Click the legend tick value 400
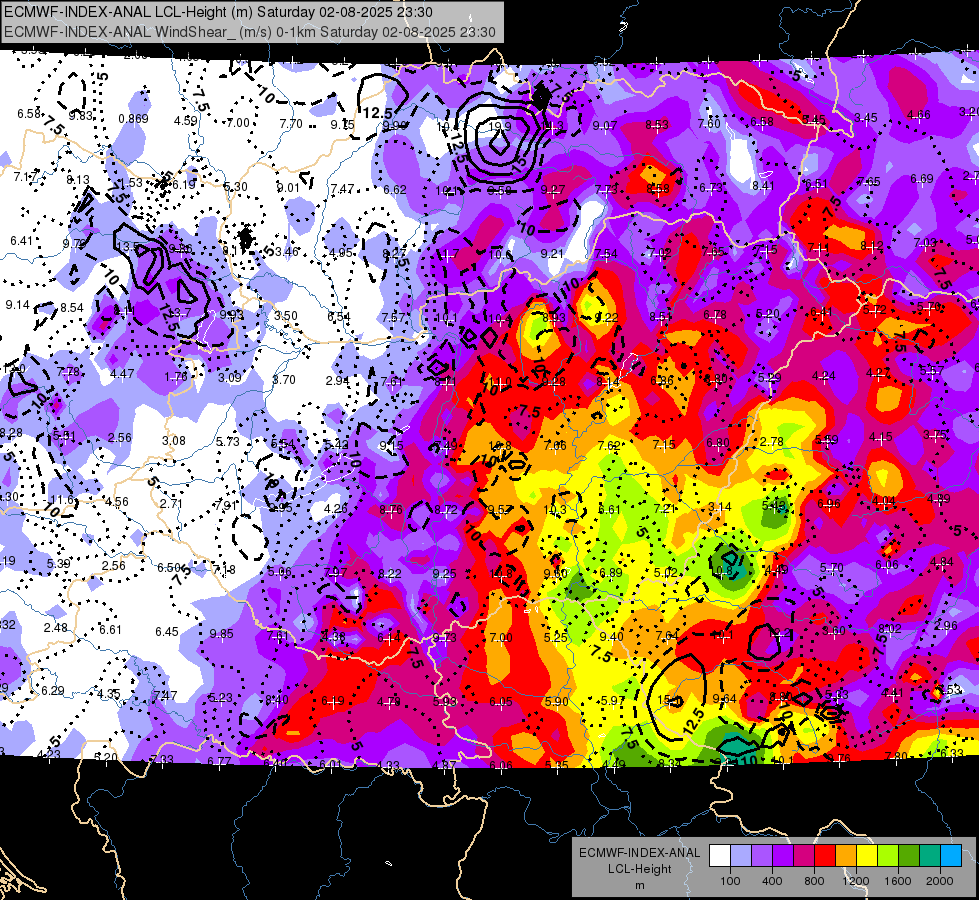Screen dimensions: 979x900 click(772, 881)
